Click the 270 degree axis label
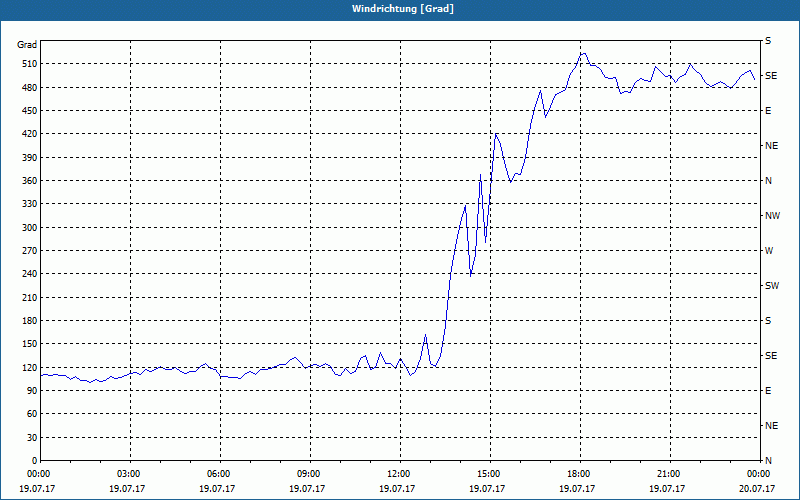This screenshot has height=500, width=800. (29, 251)
